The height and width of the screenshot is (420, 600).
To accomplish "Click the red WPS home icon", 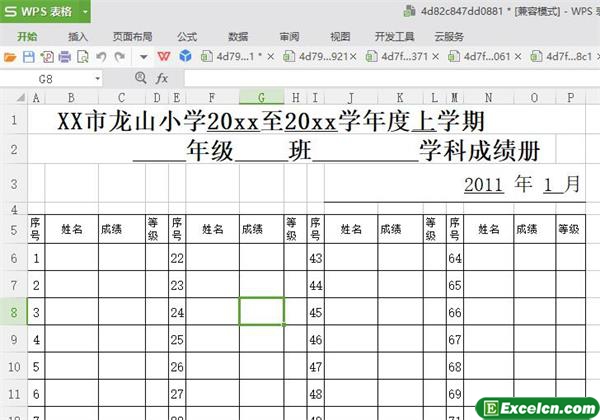I will 164,57.
